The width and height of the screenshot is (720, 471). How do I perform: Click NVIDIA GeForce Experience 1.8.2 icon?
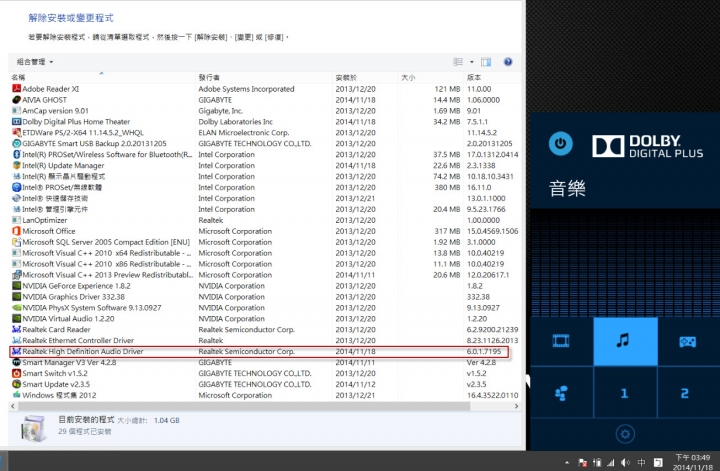[x=16, y=286]
